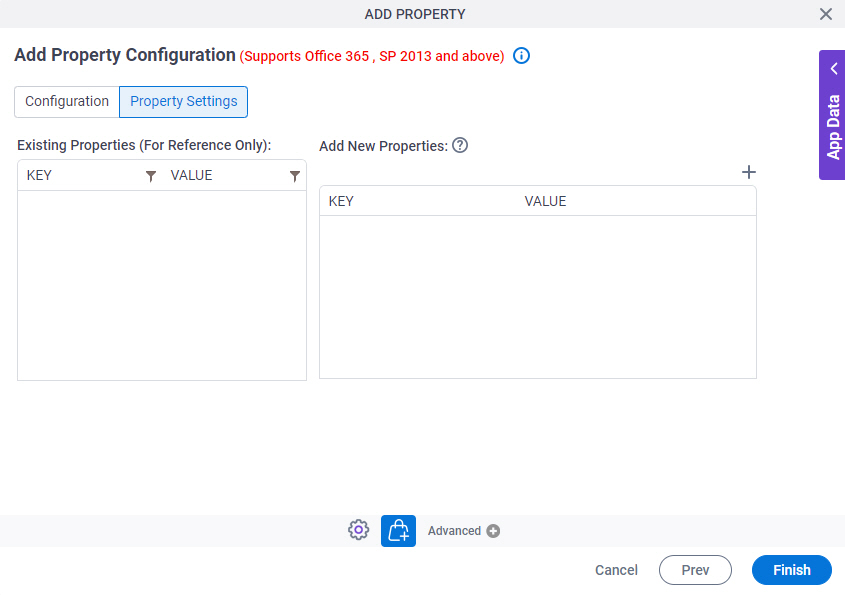Switch to the Configuration tab
Image resolution: width=845 pixels, height=595 pixels.
tap(65, 101)
